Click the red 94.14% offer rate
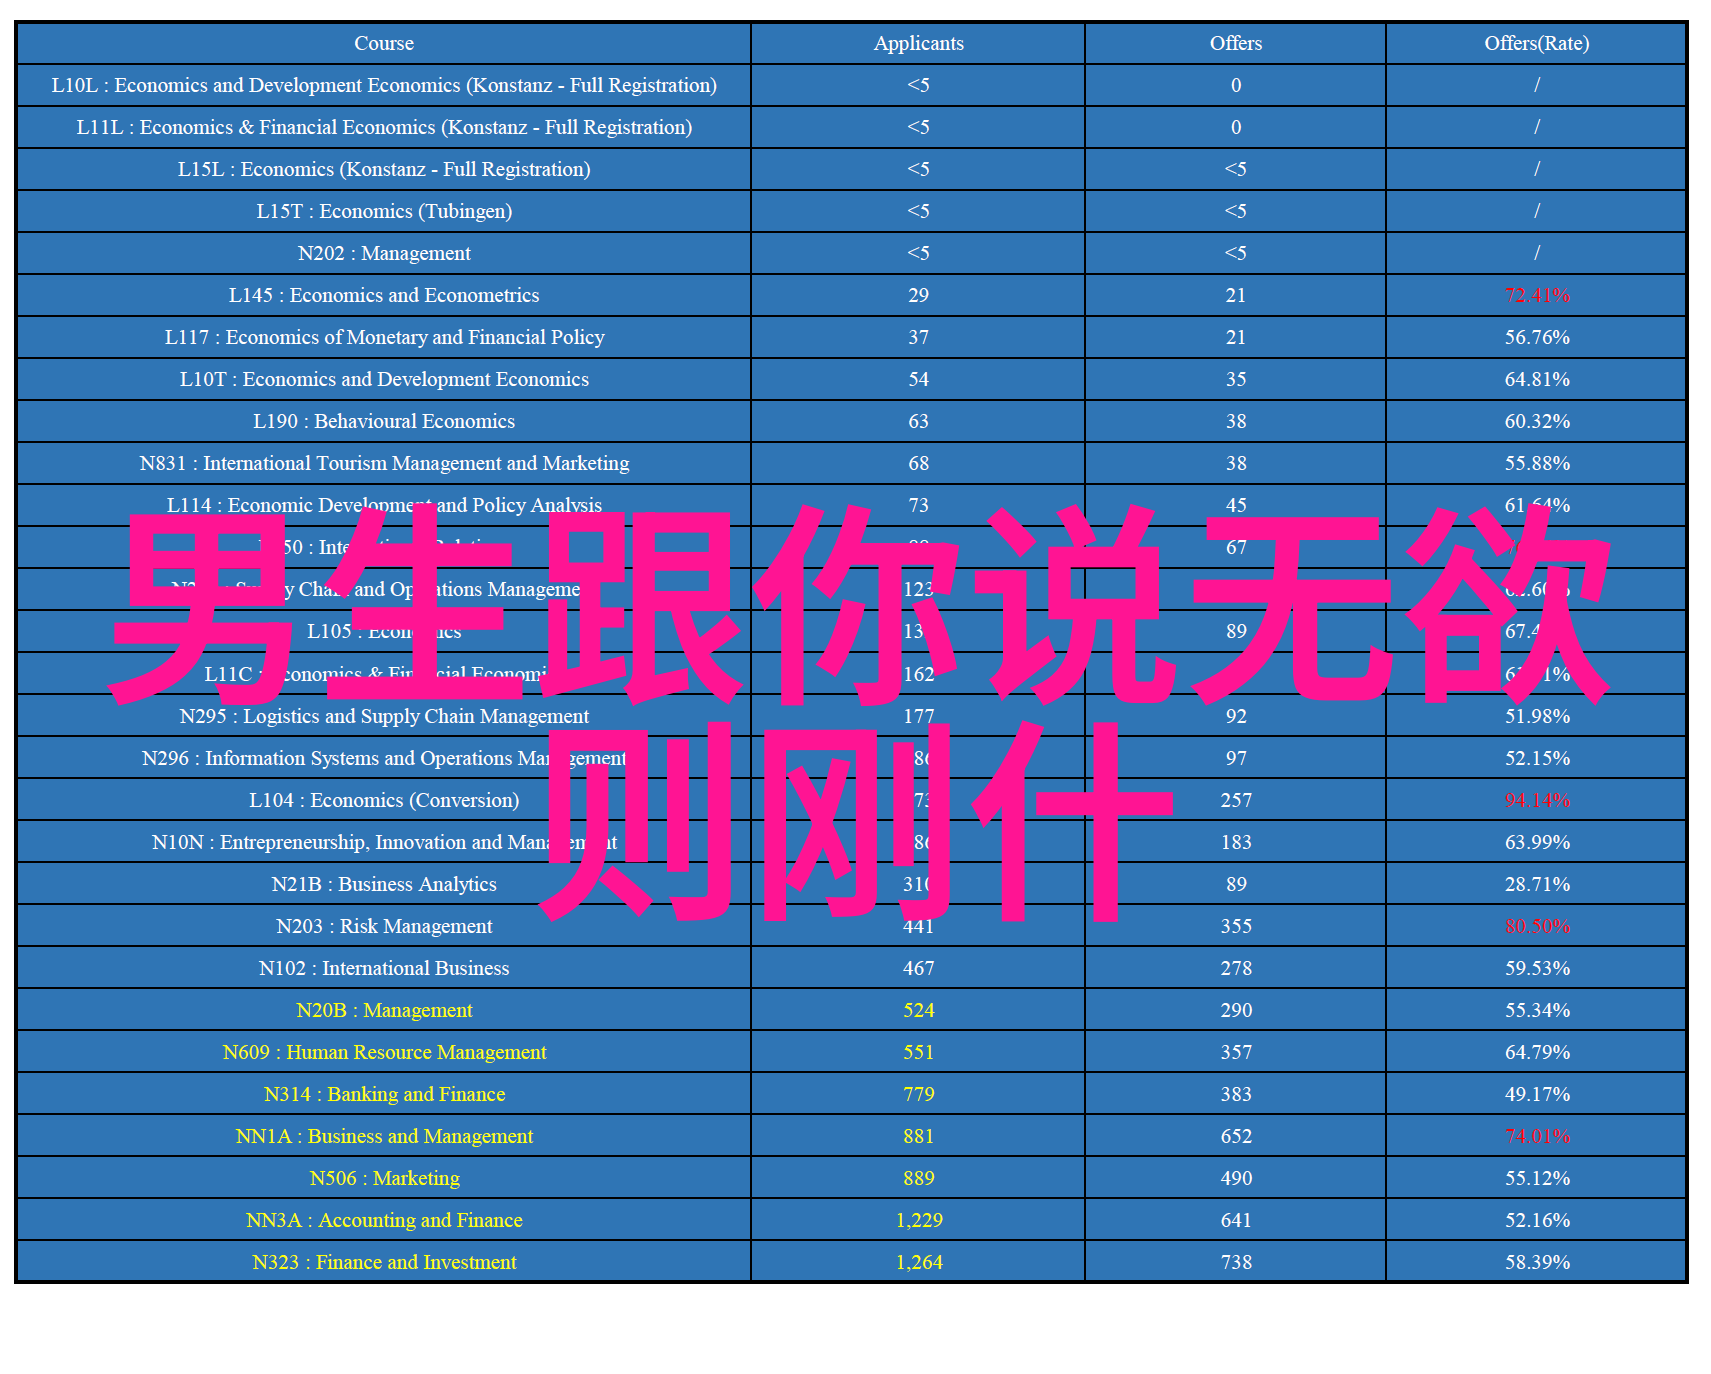Viewport: 1711px width, 1374px height. coord(1537,800)
